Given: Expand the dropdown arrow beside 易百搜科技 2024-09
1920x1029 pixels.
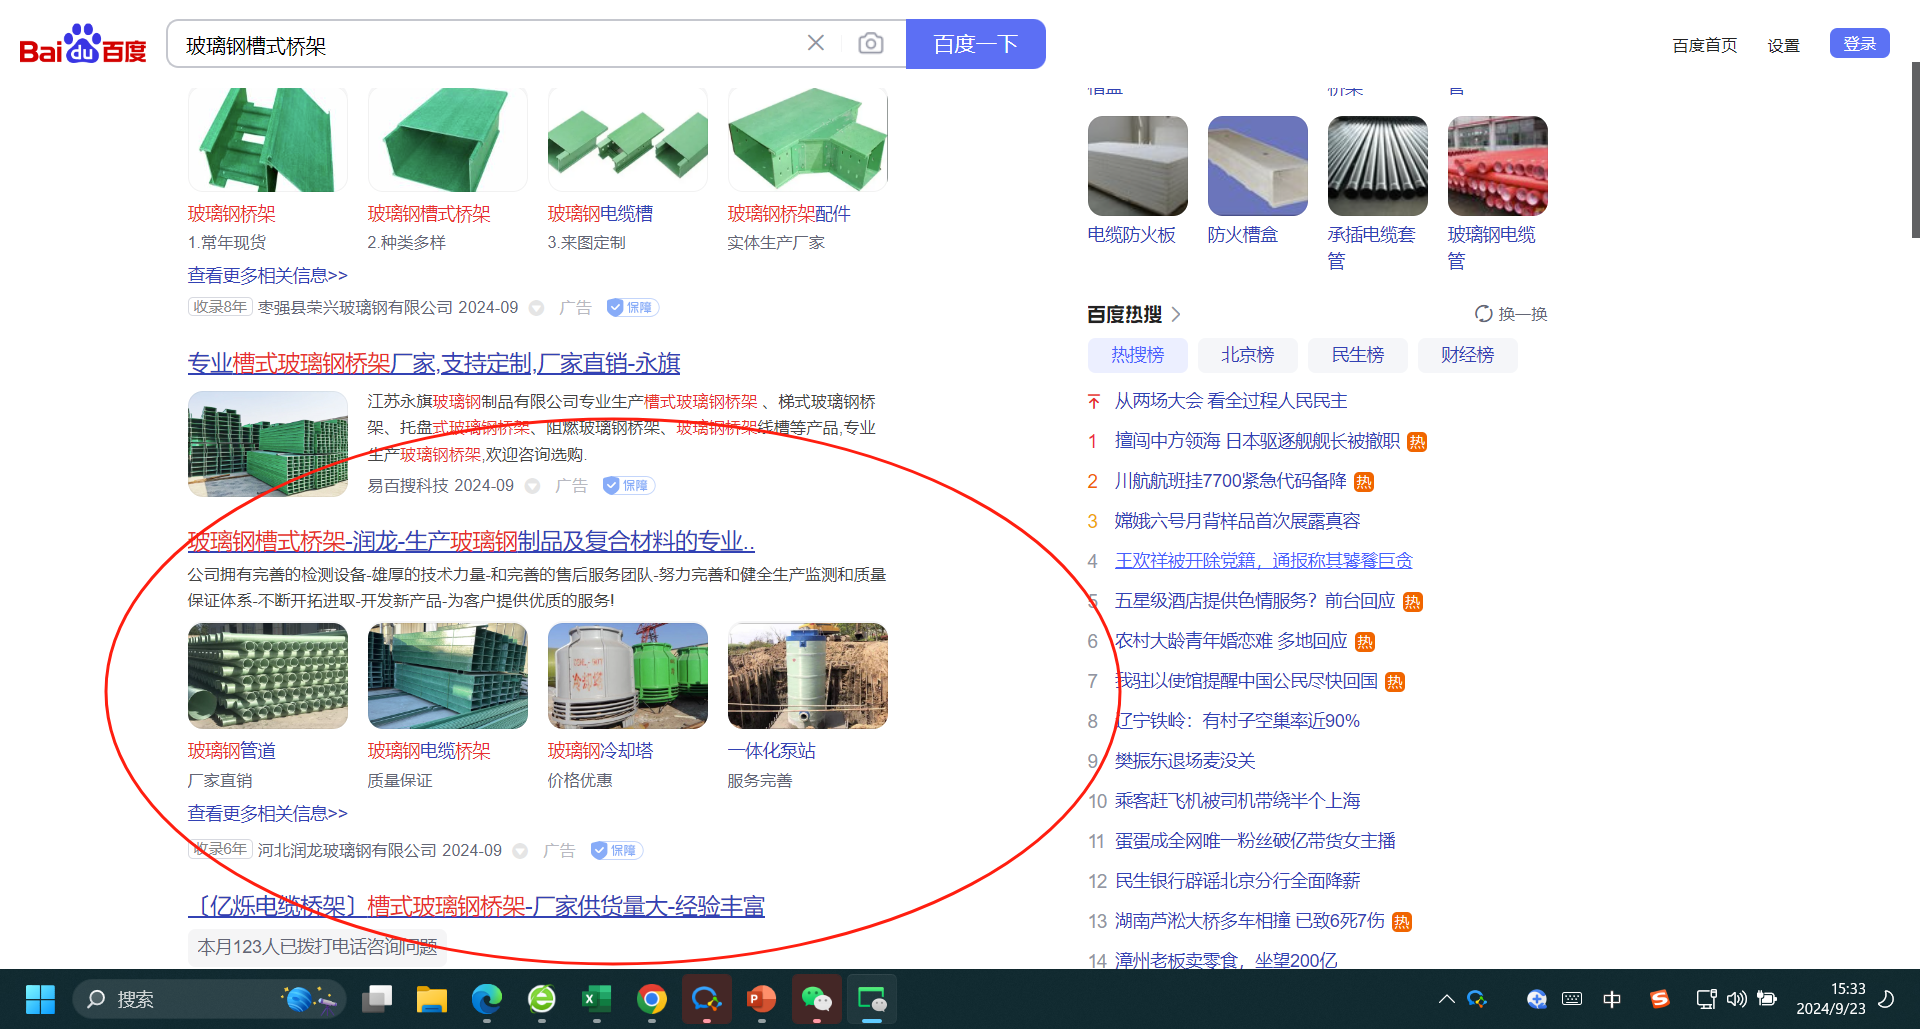Looking at the screenshot, I should click(x=533, y=486).
